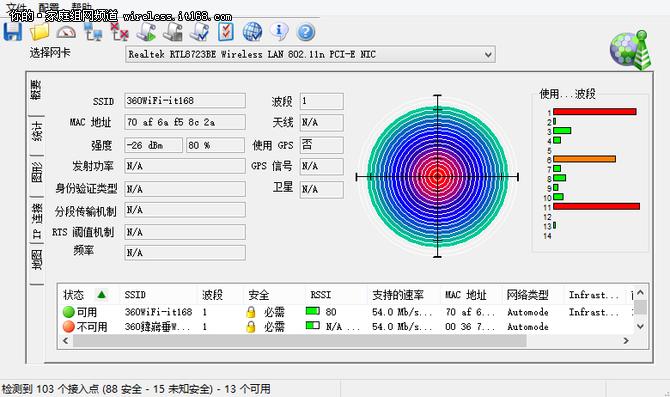
Task: Sort list by SSID column header
Action: (158, 295)
